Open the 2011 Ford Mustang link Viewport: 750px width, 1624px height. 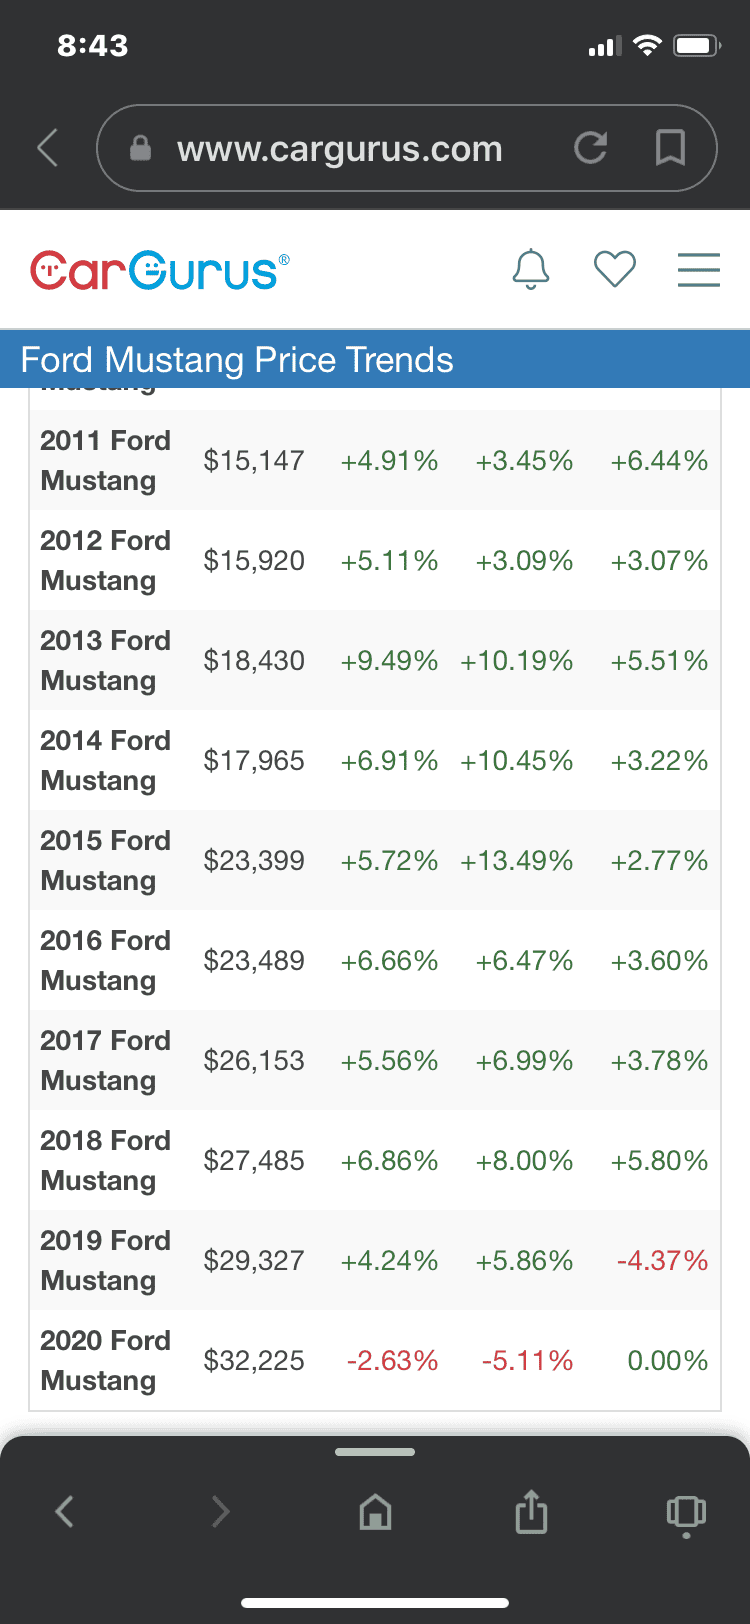105,460
